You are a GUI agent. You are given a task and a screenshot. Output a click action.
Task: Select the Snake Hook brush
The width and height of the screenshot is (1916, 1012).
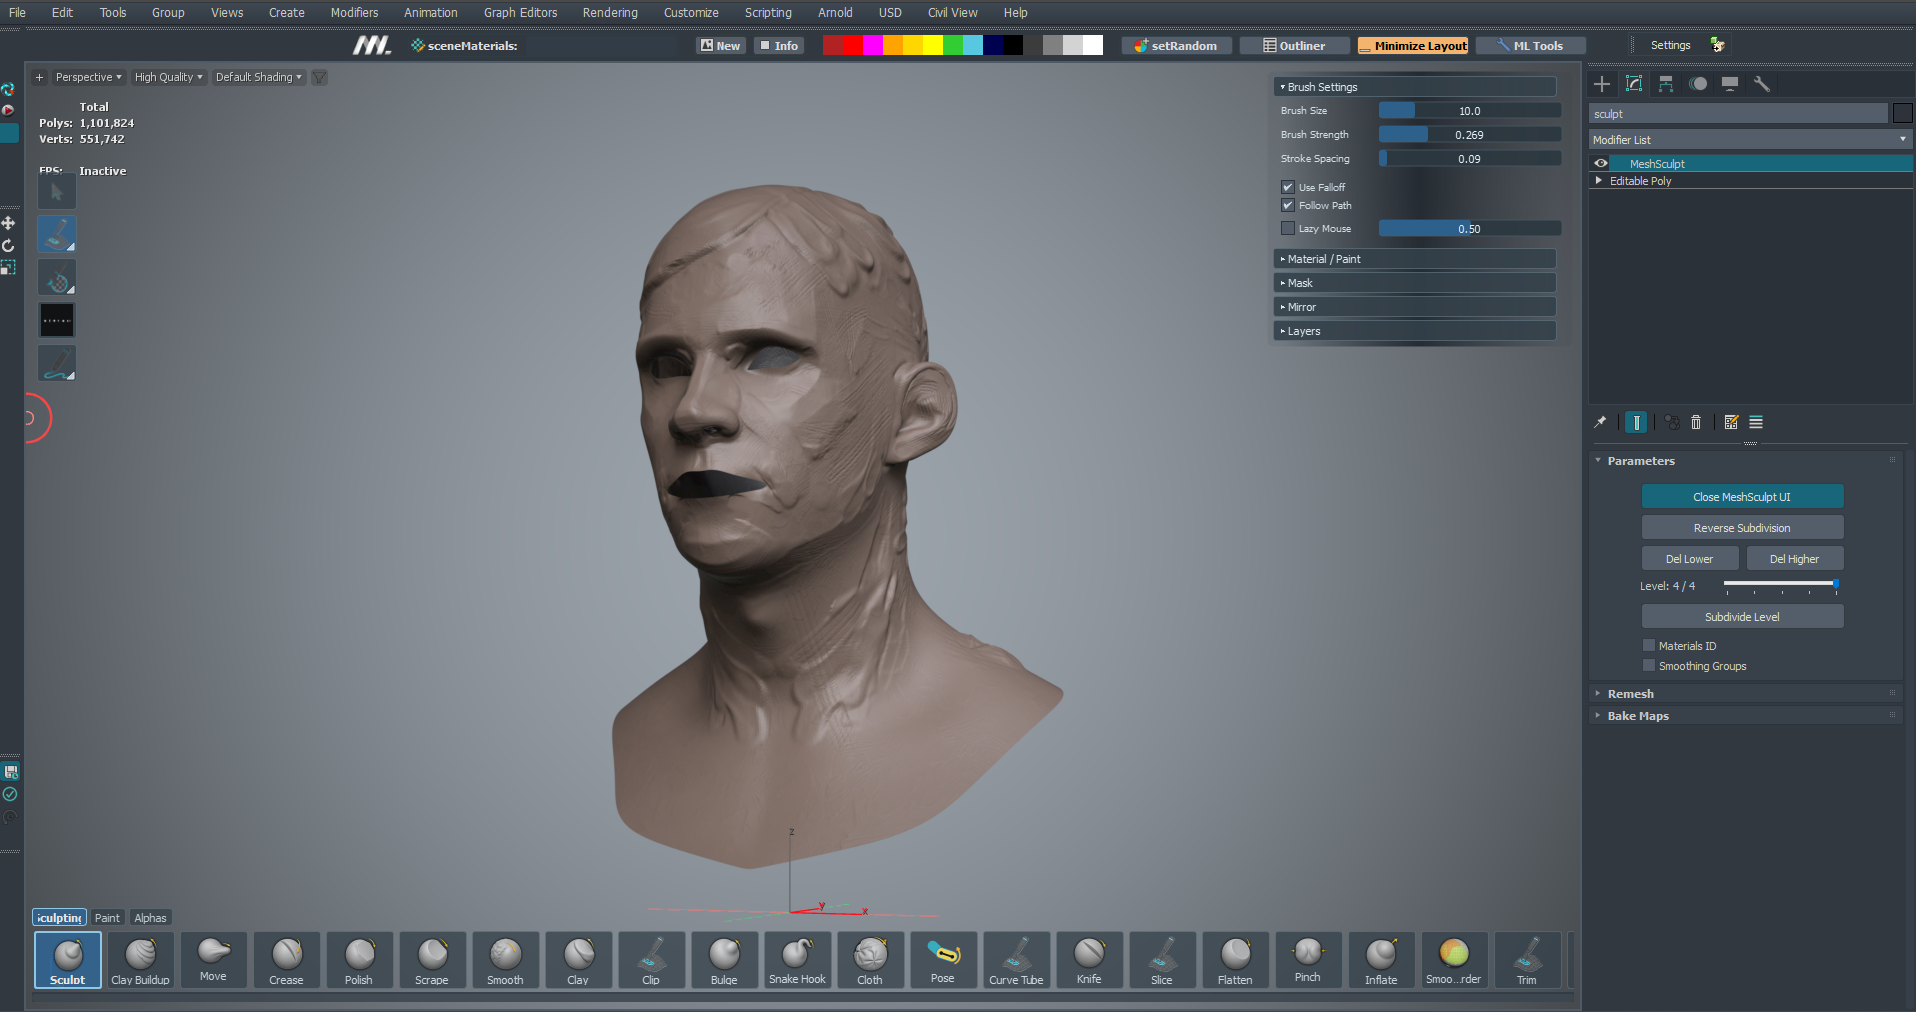click(797, 960)
